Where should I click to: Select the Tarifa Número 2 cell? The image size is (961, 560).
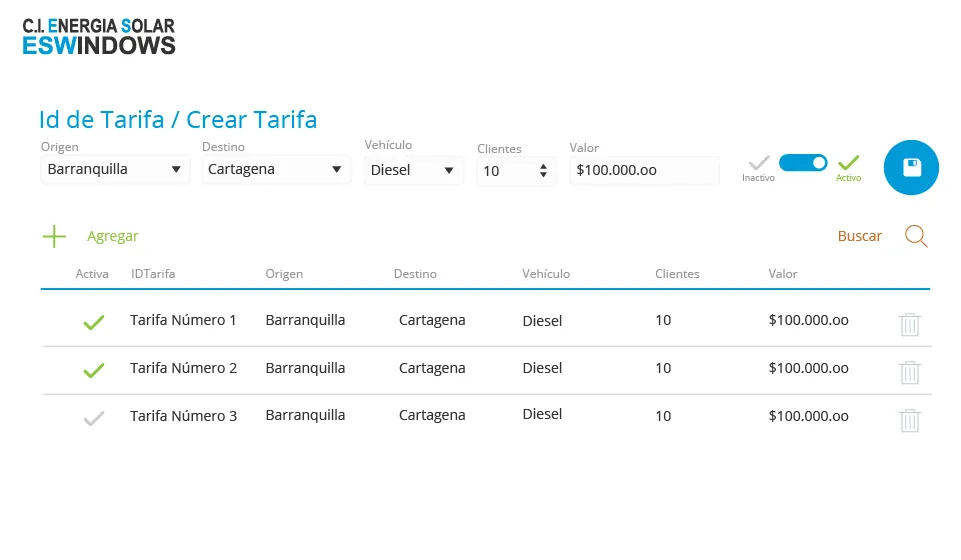click(x=183, y=368)
